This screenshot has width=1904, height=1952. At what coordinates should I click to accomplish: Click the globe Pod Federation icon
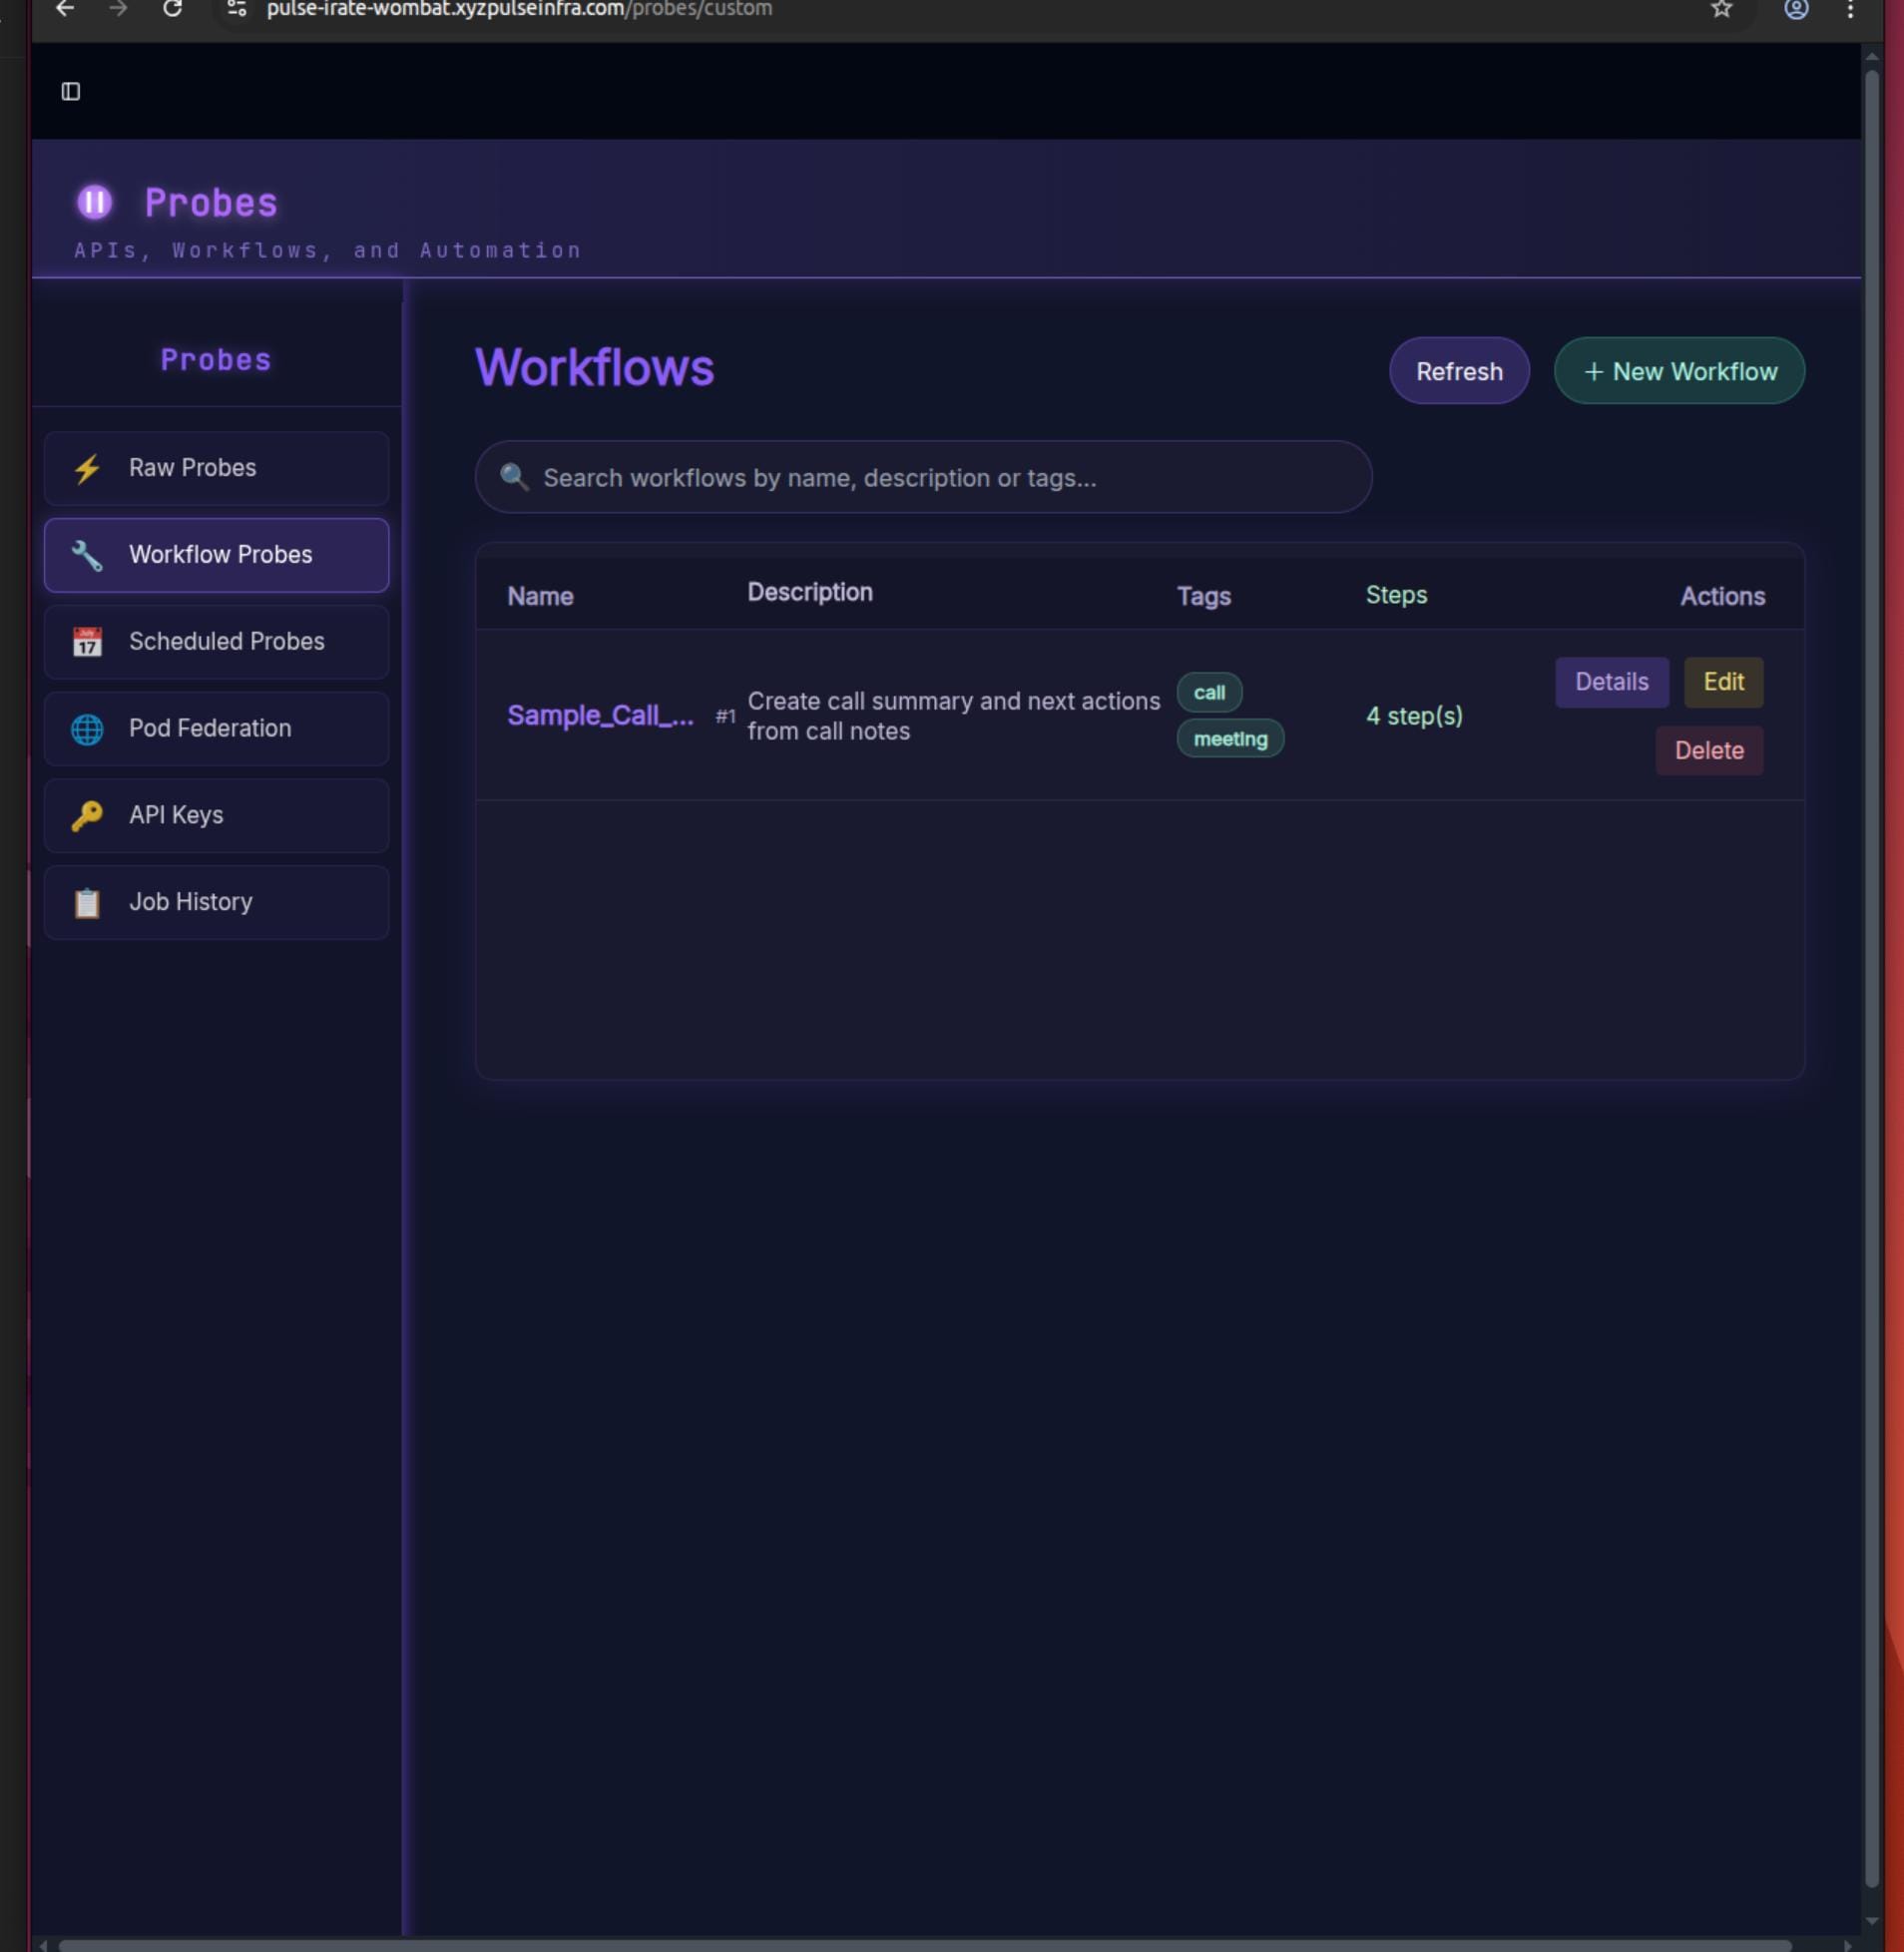(87, 729)
